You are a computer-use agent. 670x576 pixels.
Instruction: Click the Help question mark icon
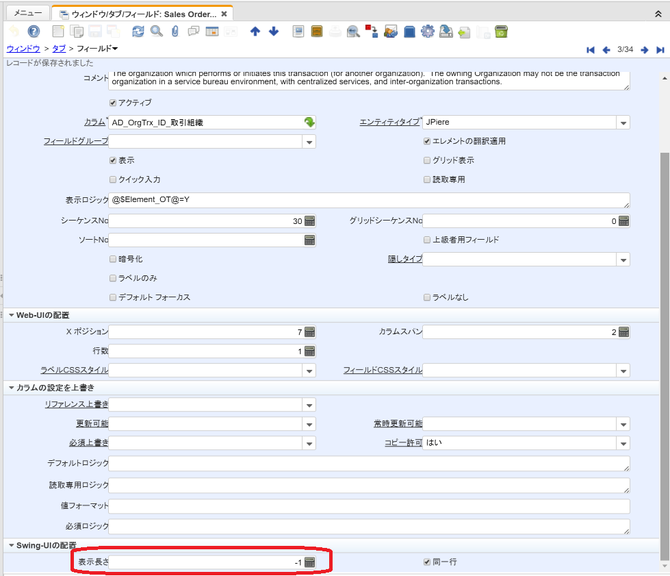coord(33,31)
